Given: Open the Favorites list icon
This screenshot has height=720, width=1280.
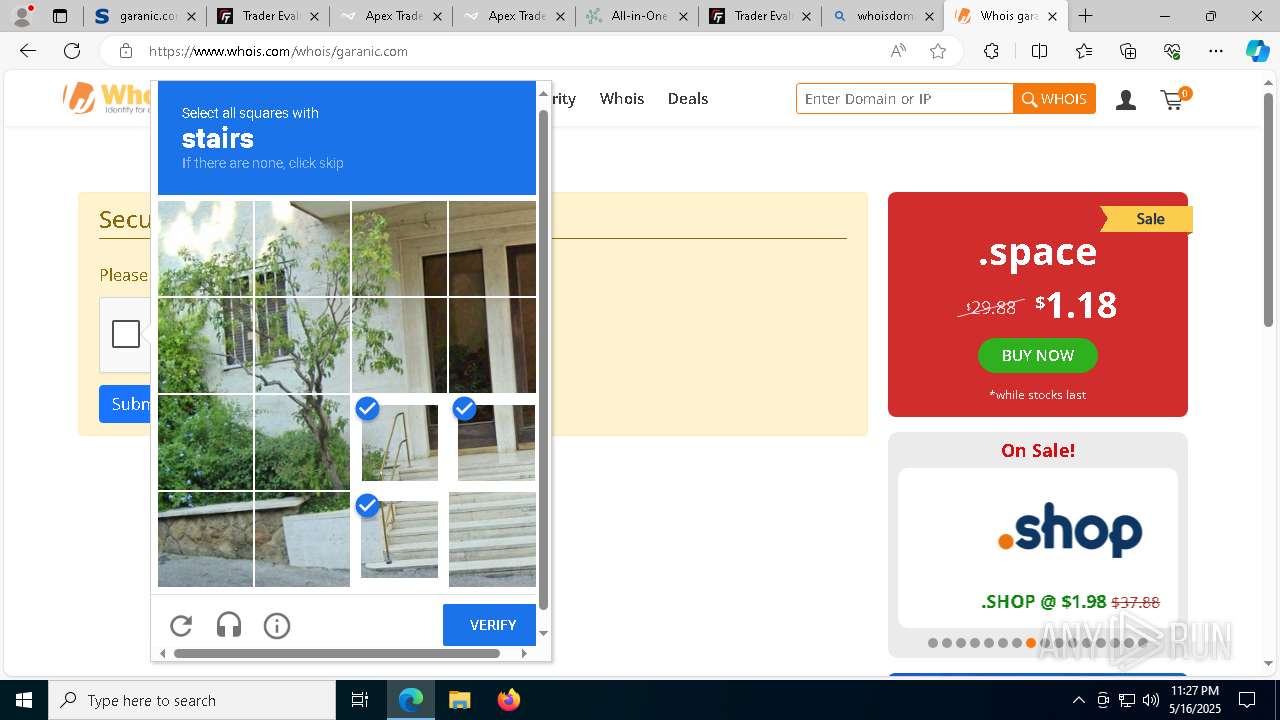Looking at the screenshot, I should (x=1084, y=51).
